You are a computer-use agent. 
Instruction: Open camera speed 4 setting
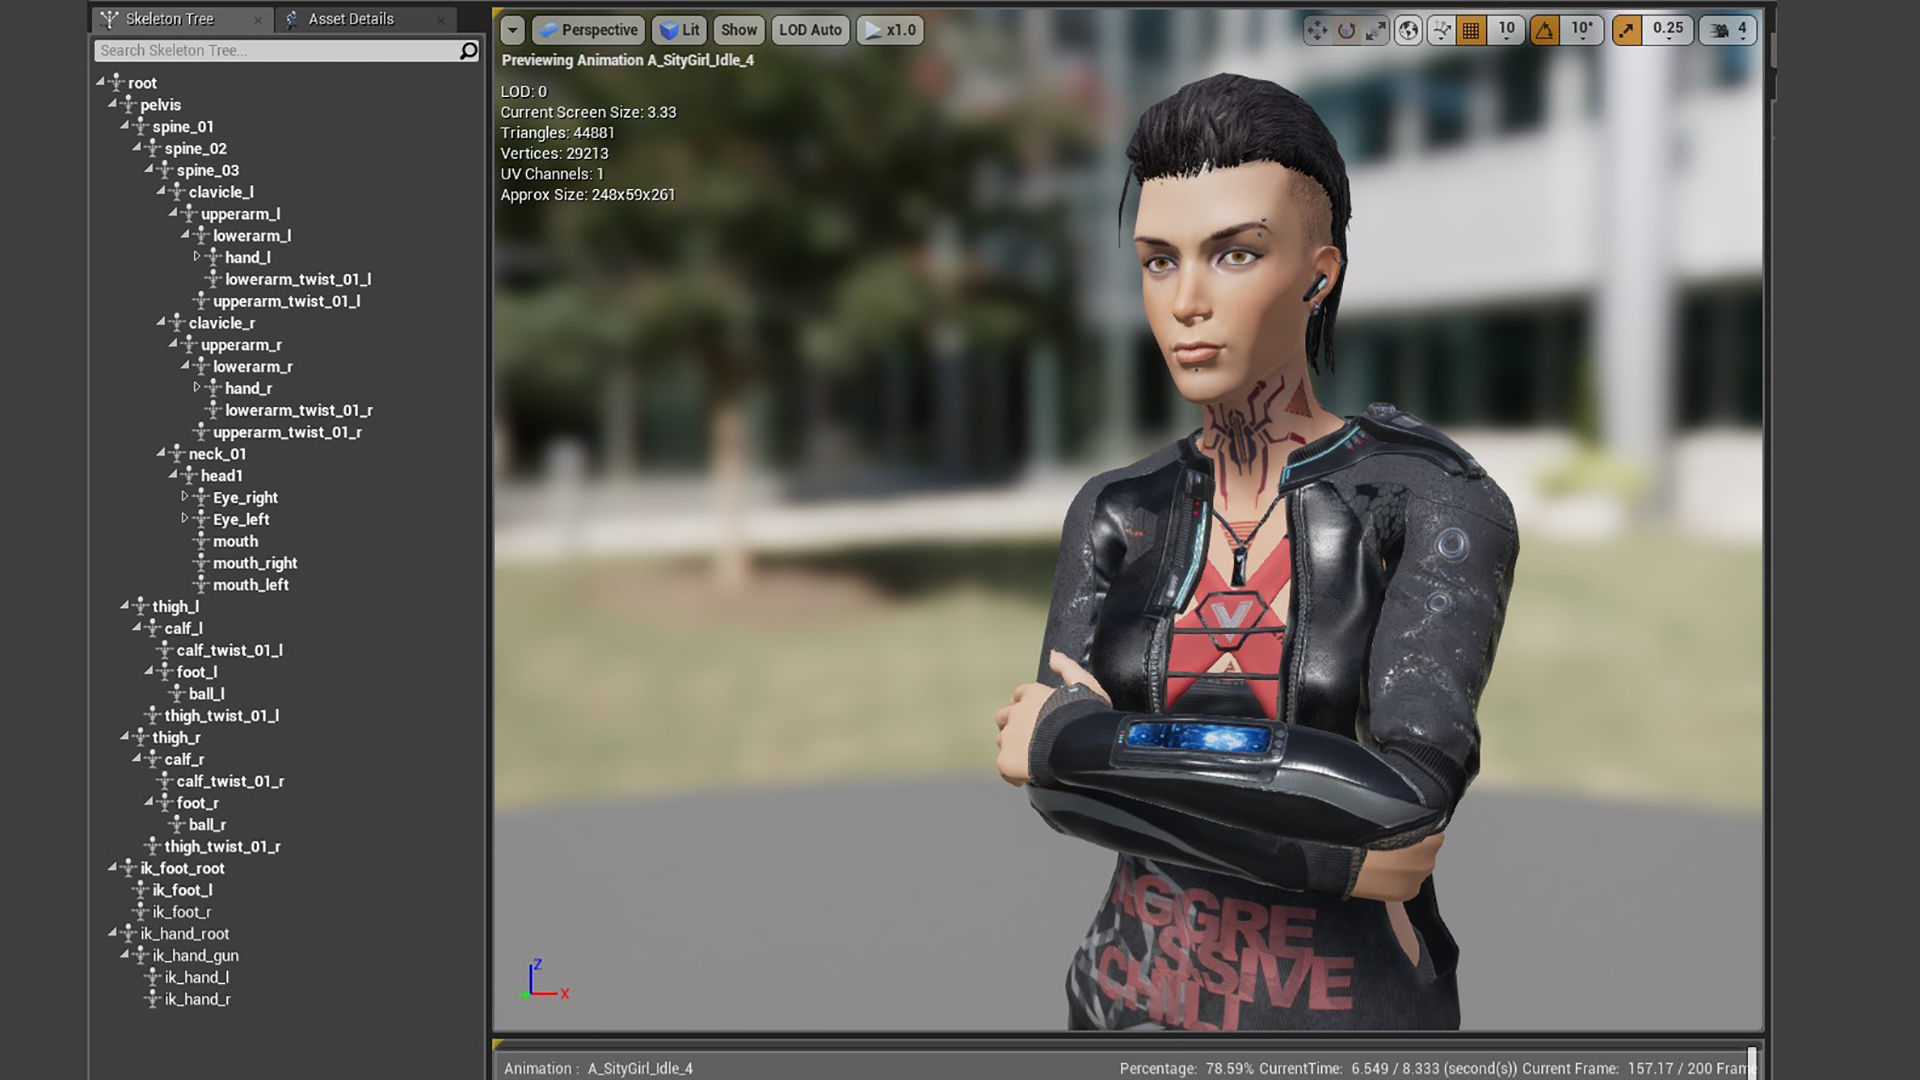coord(1728,30)
